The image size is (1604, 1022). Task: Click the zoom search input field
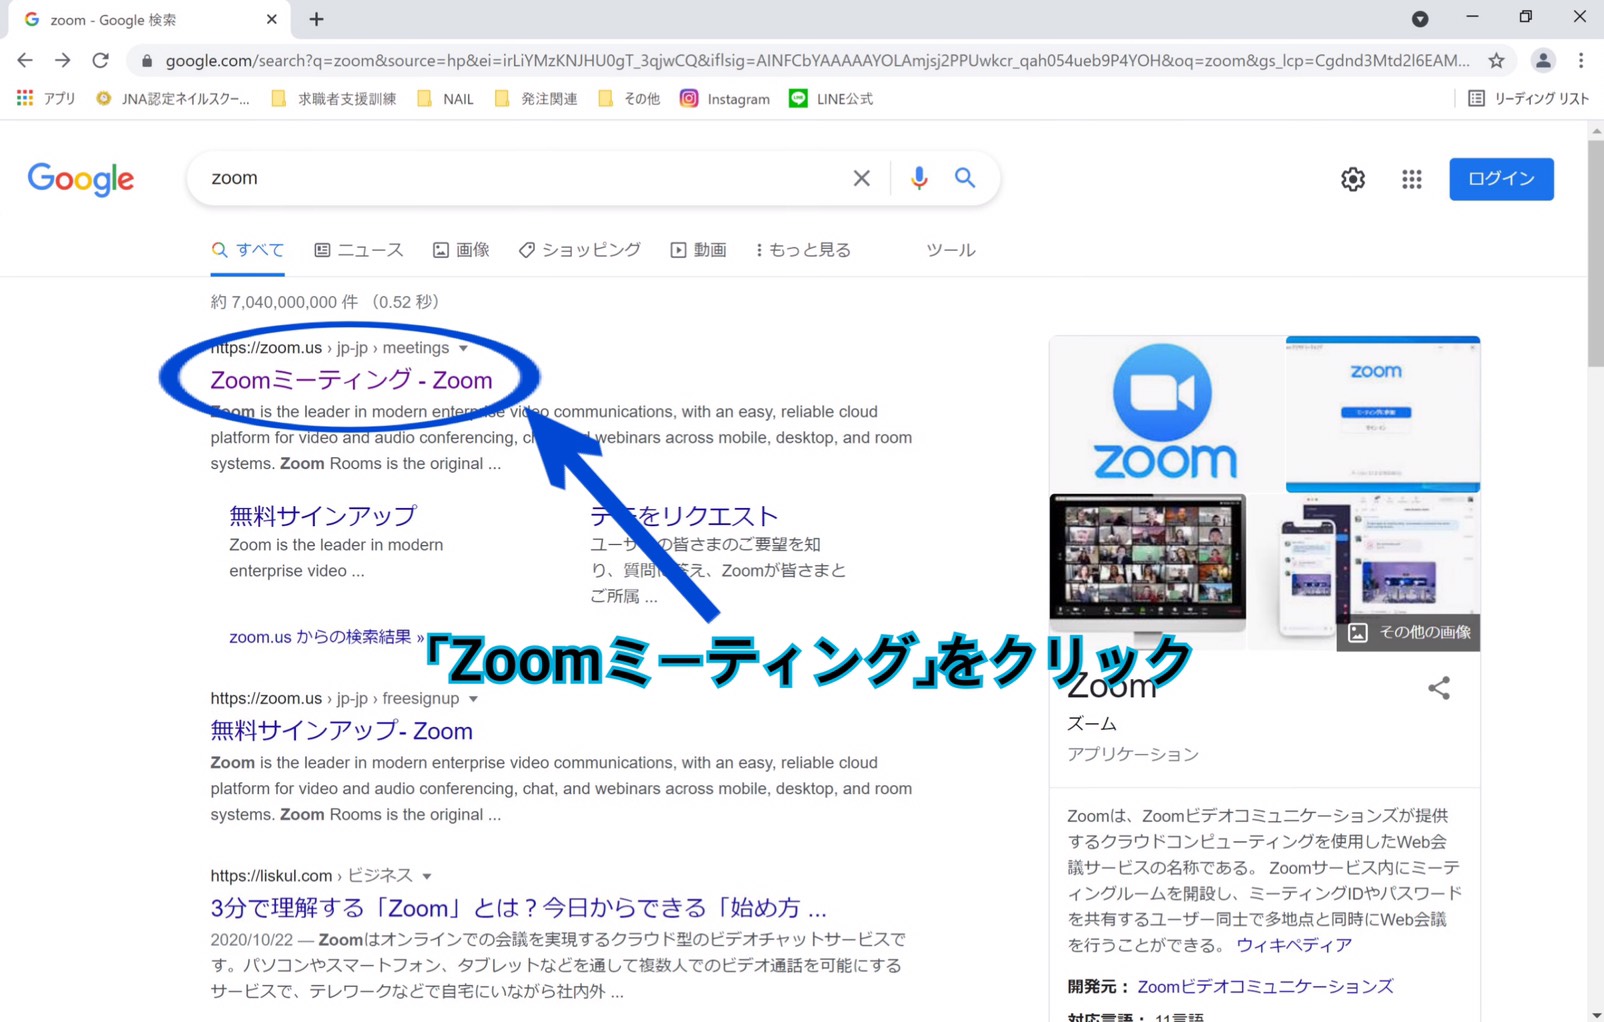pos(520,178)
